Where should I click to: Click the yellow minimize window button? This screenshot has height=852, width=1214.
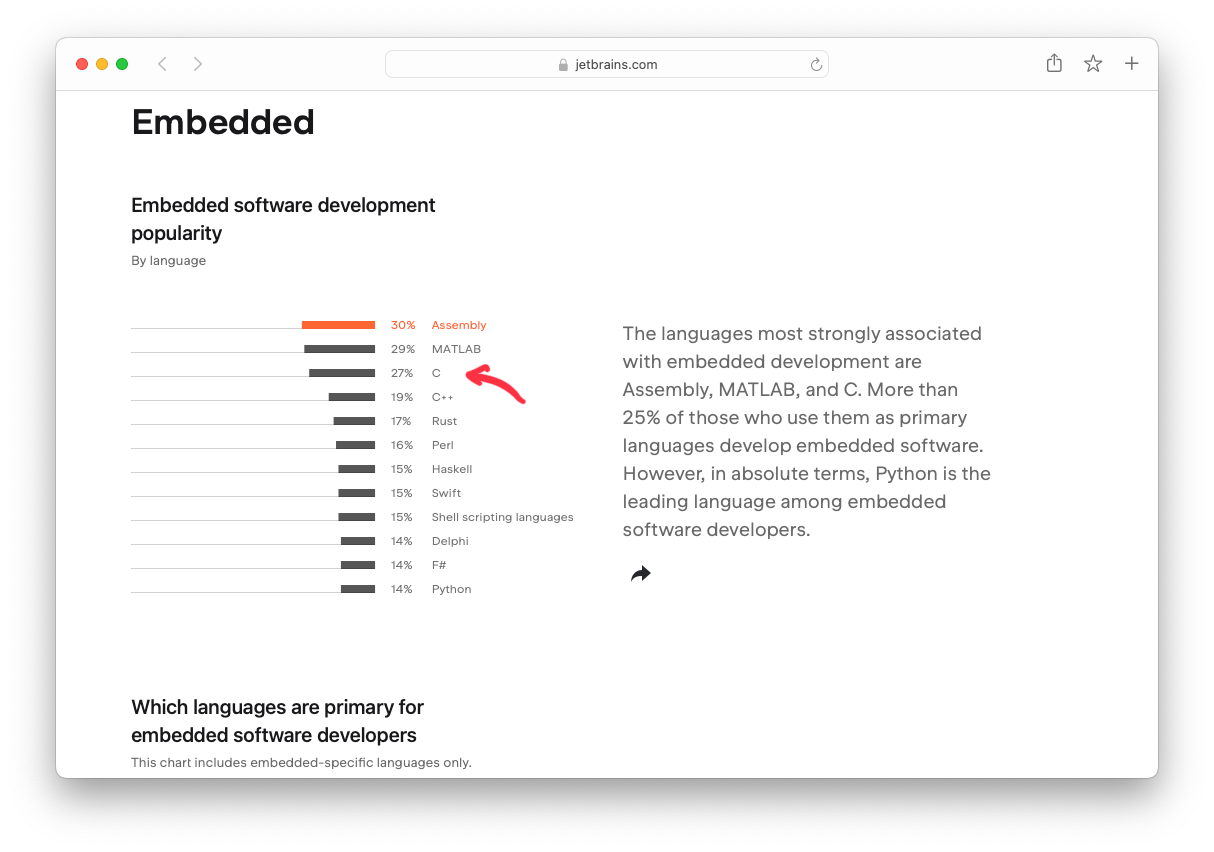tap(102, 64)
